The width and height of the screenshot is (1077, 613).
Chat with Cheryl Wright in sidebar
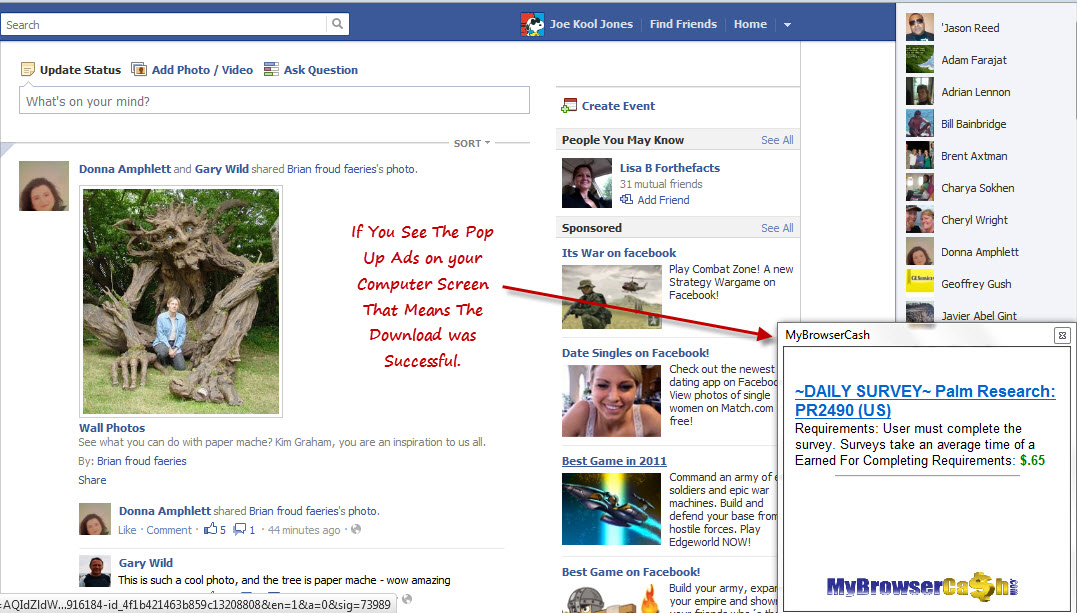pos(974,220)
